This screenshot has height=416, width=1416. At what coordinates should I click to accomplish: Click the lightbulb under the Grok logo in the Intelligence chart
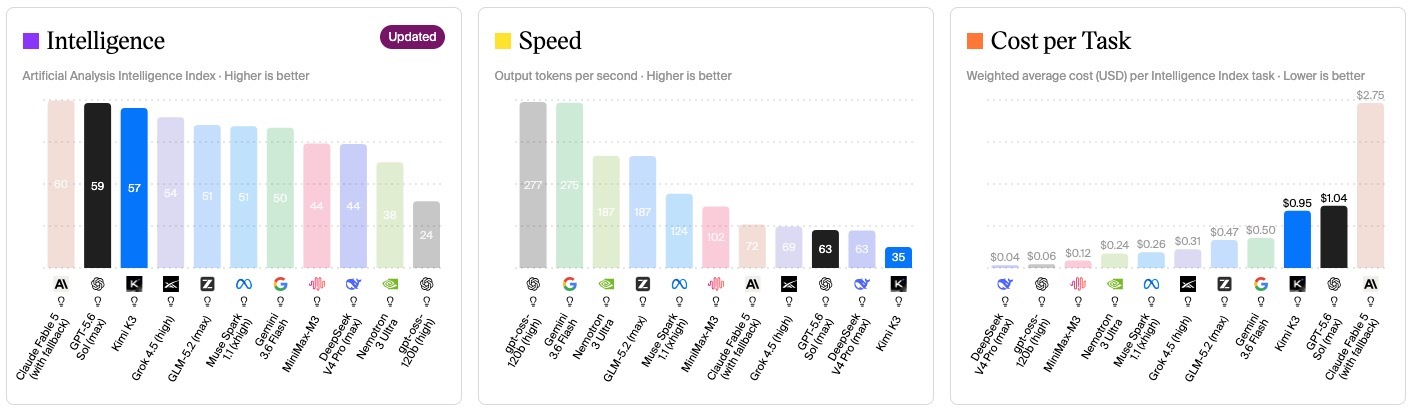(x=171, y=300)
